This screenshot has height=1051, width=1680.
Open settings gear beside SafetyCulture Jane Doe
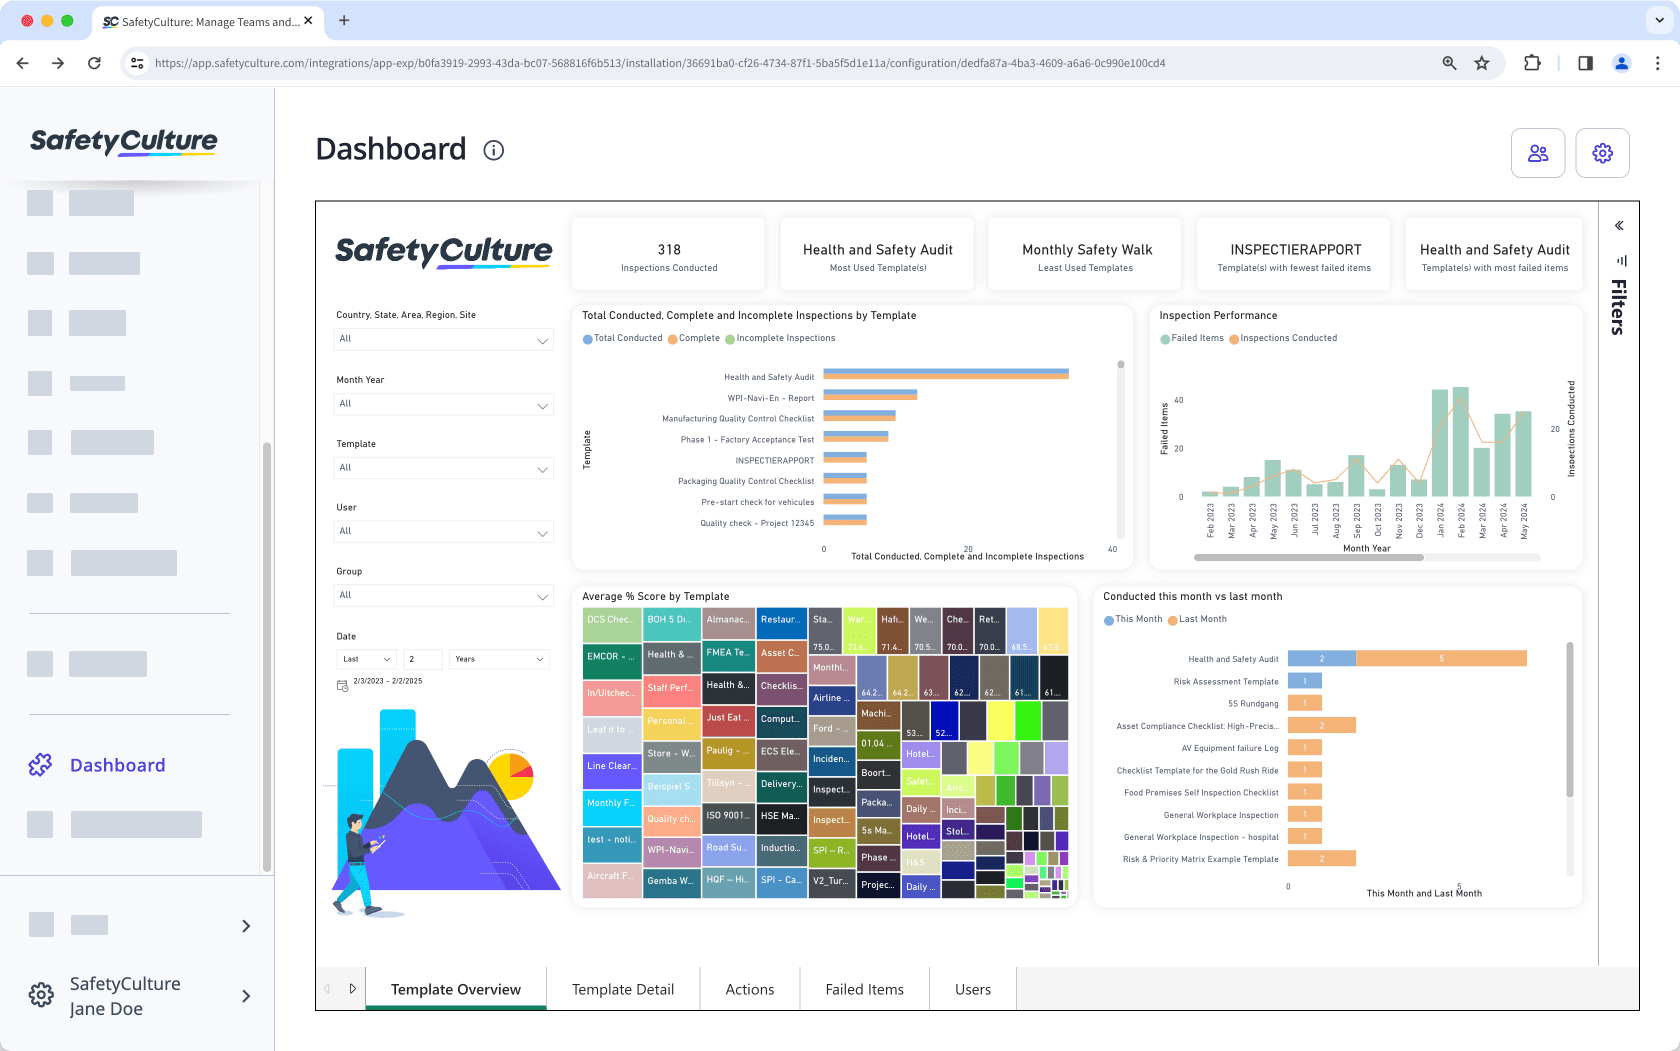pyautogui.click(x=40, y=995)
